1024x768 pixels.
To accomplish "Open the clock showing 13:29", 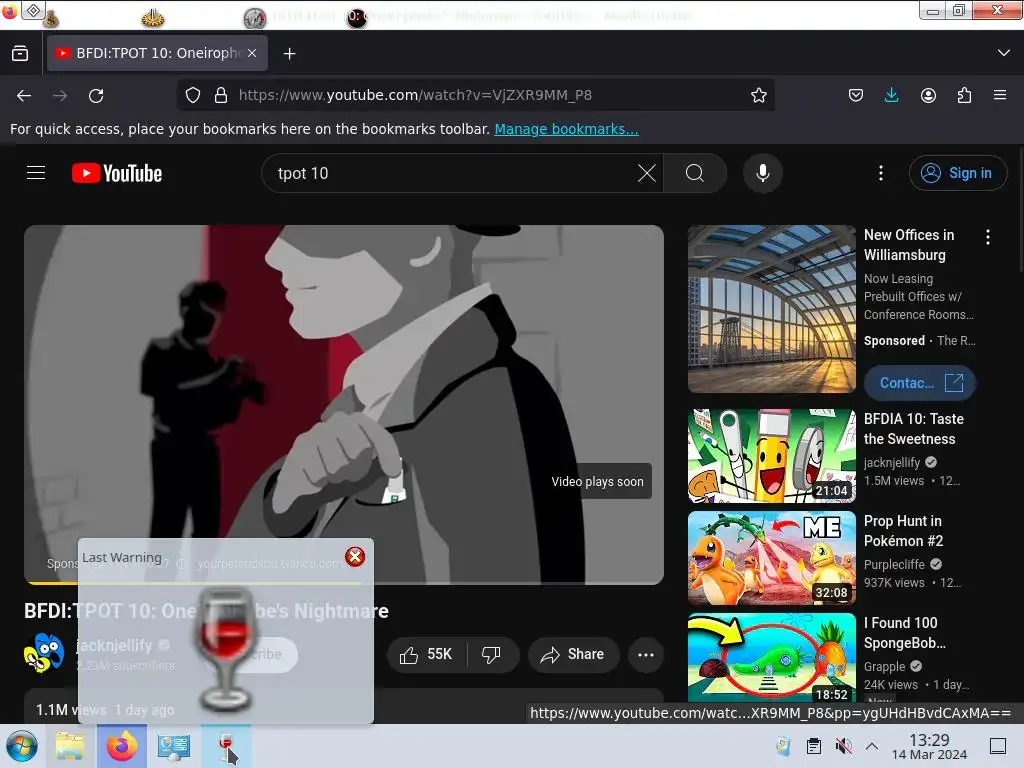I will point(929,747).
